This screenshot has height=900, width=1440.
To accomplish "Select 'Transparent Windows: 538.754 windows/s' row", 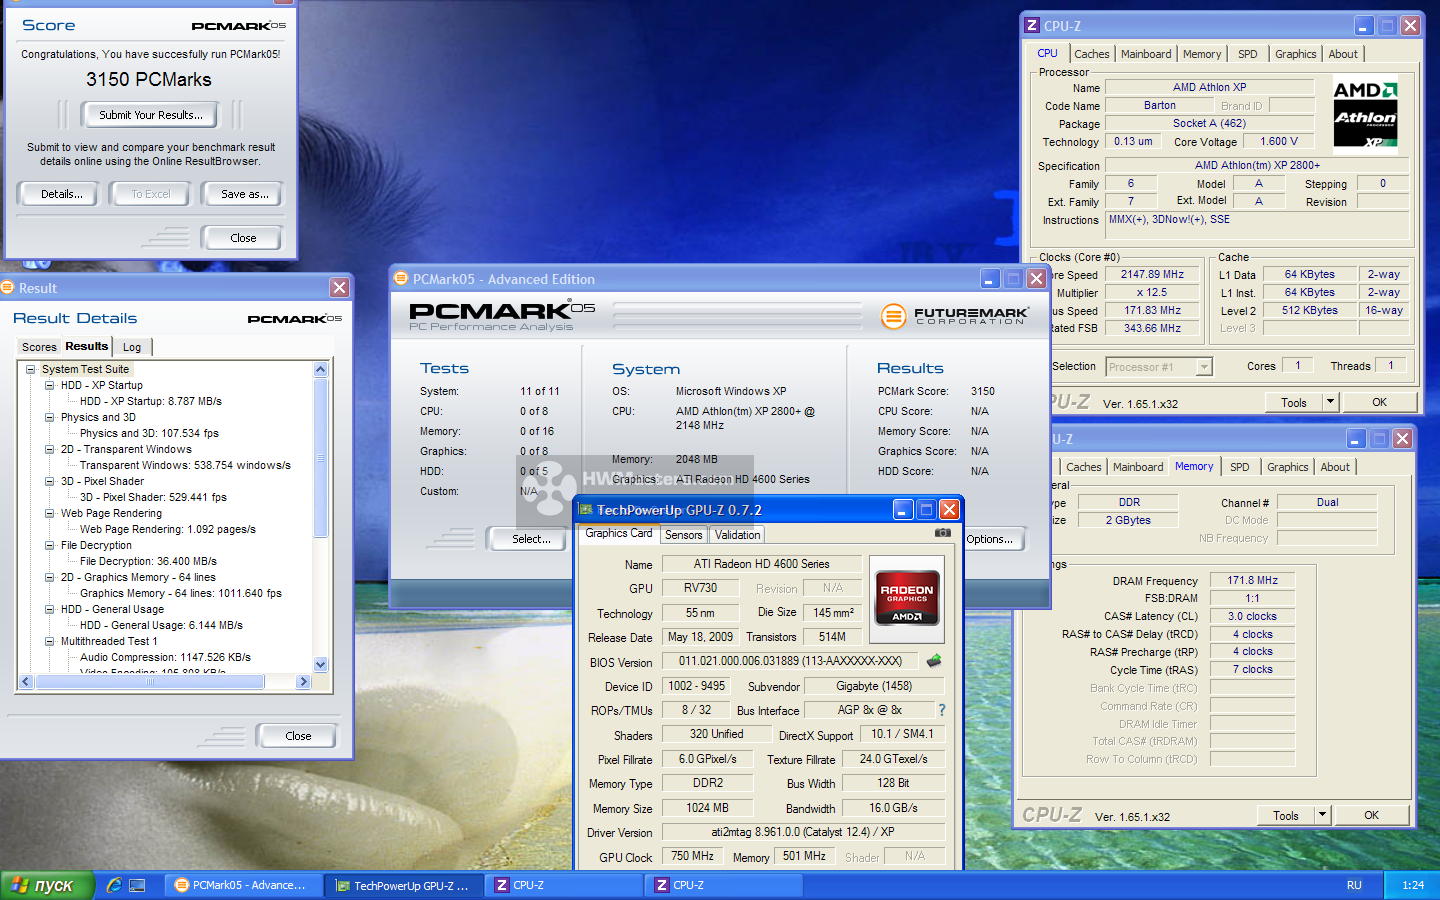I will coord(185,465).
